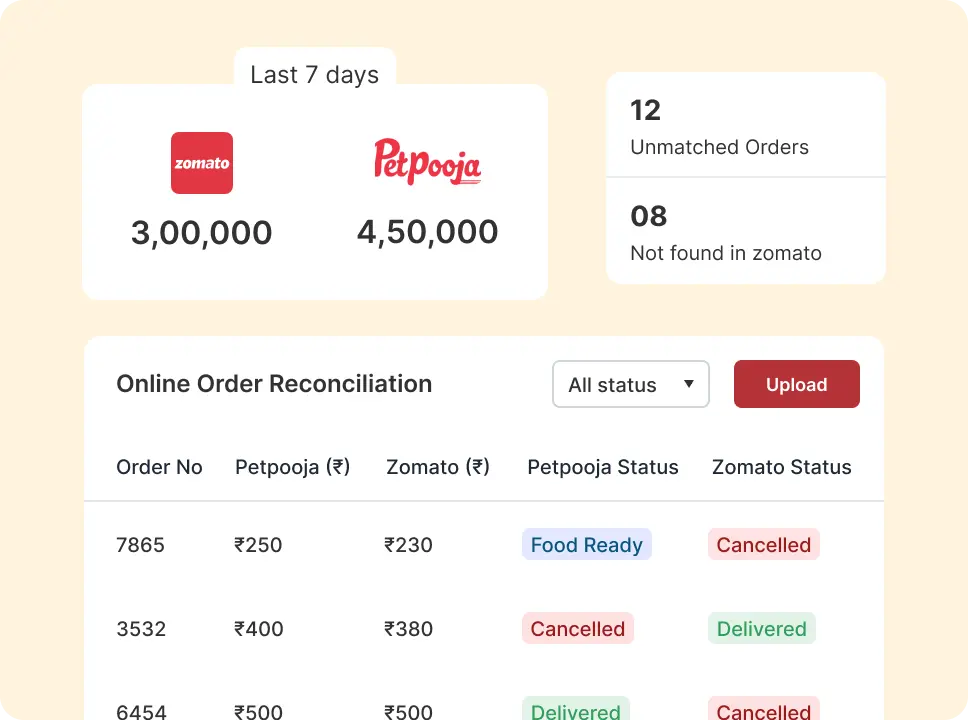Select the Zomato Status column header
Screen dimensions: 968x720
[781, 467]
